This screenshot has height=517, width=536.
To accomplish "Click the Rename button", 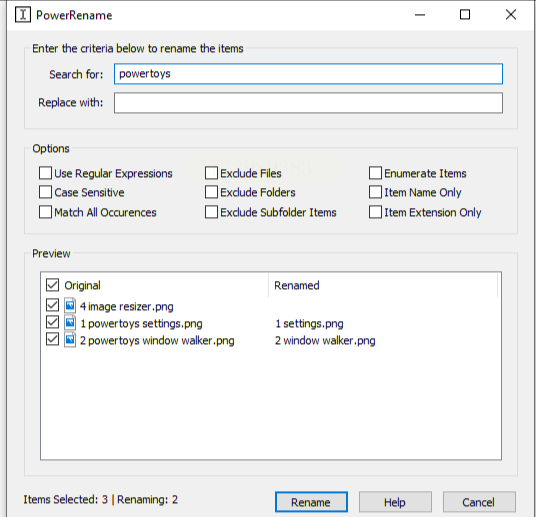I will (311, 502).
